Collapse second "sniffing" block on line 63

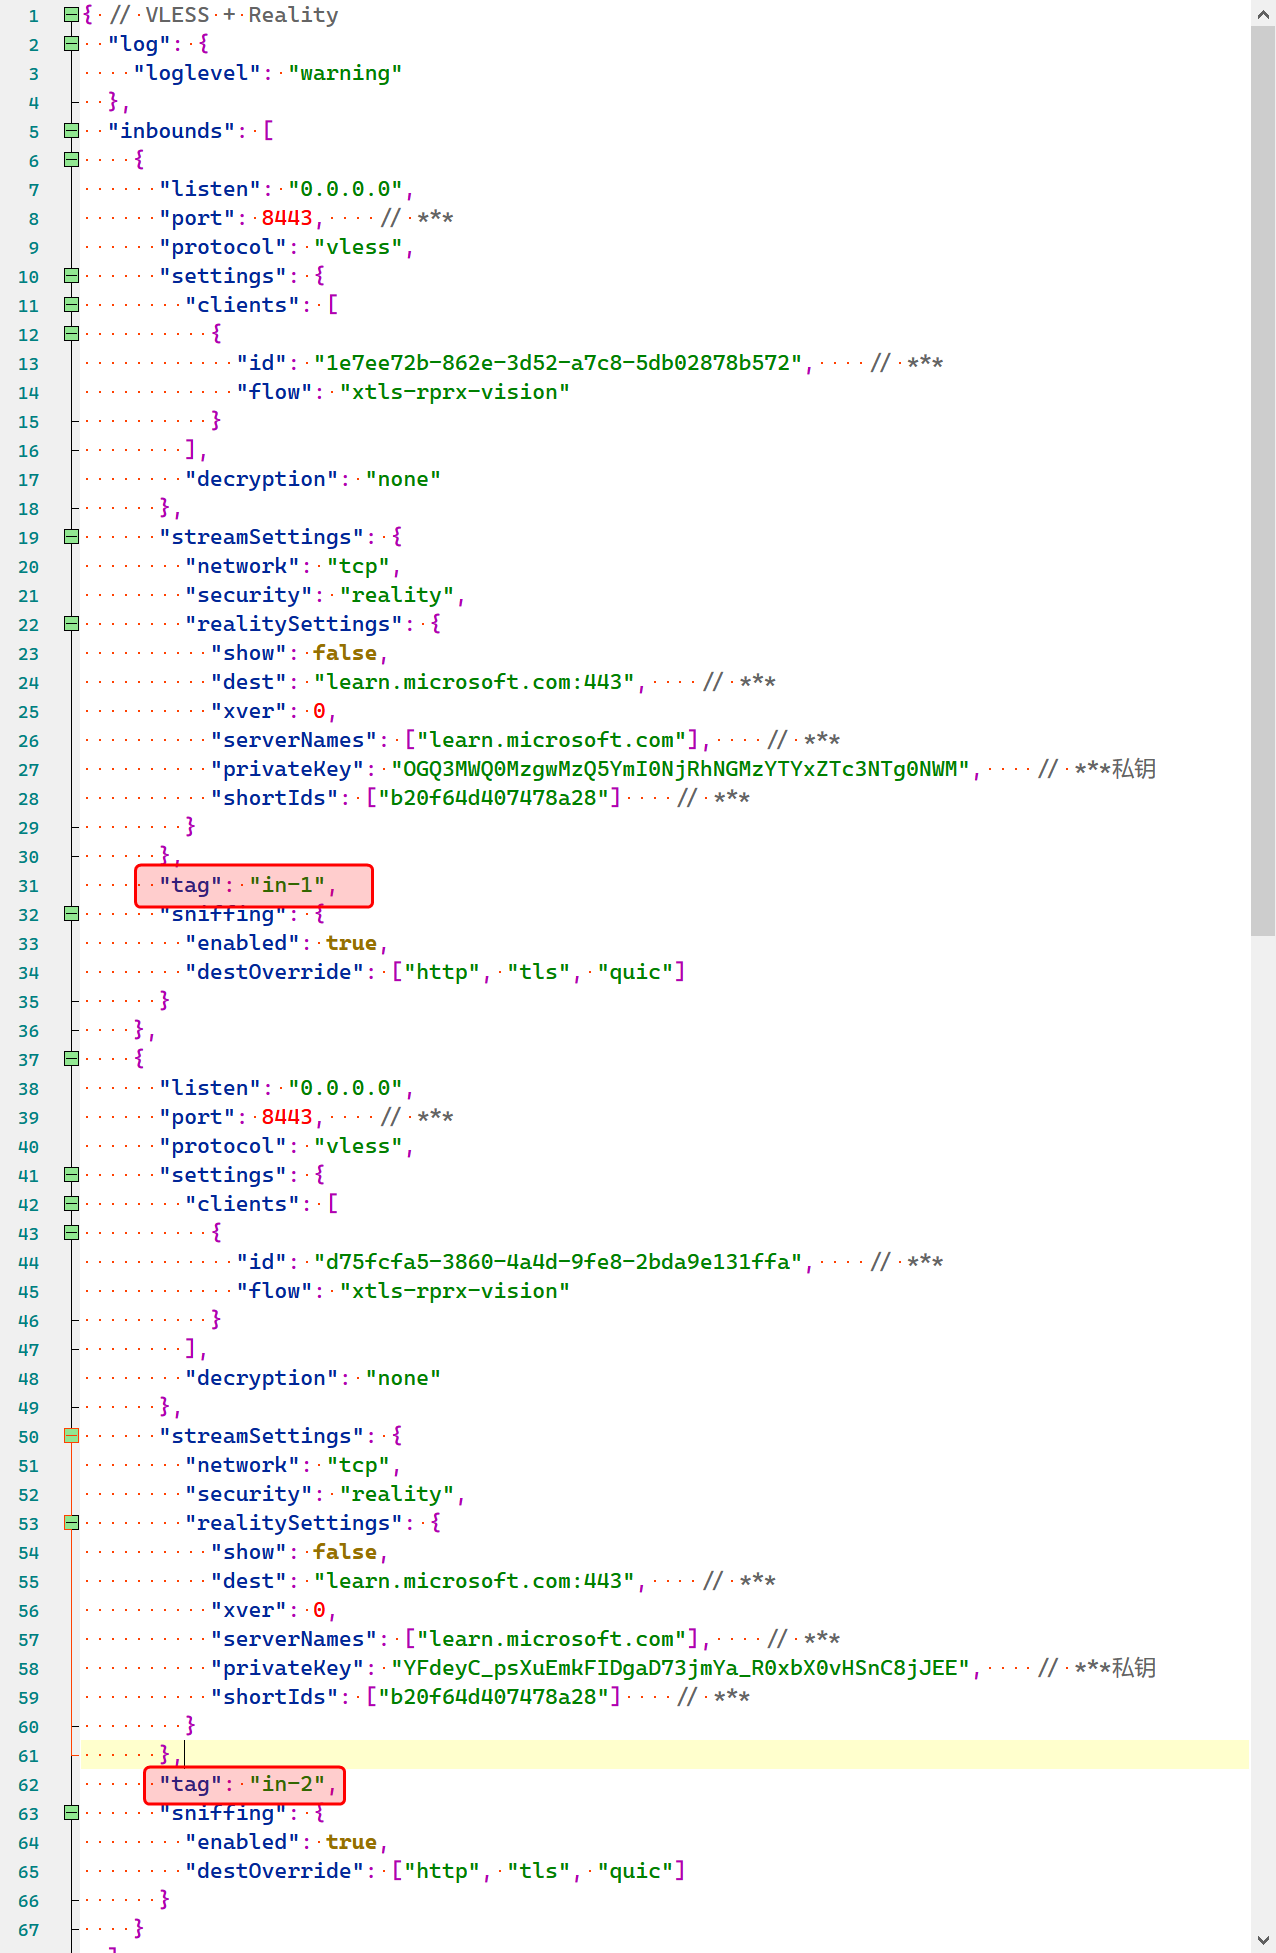coord(71,1813)
